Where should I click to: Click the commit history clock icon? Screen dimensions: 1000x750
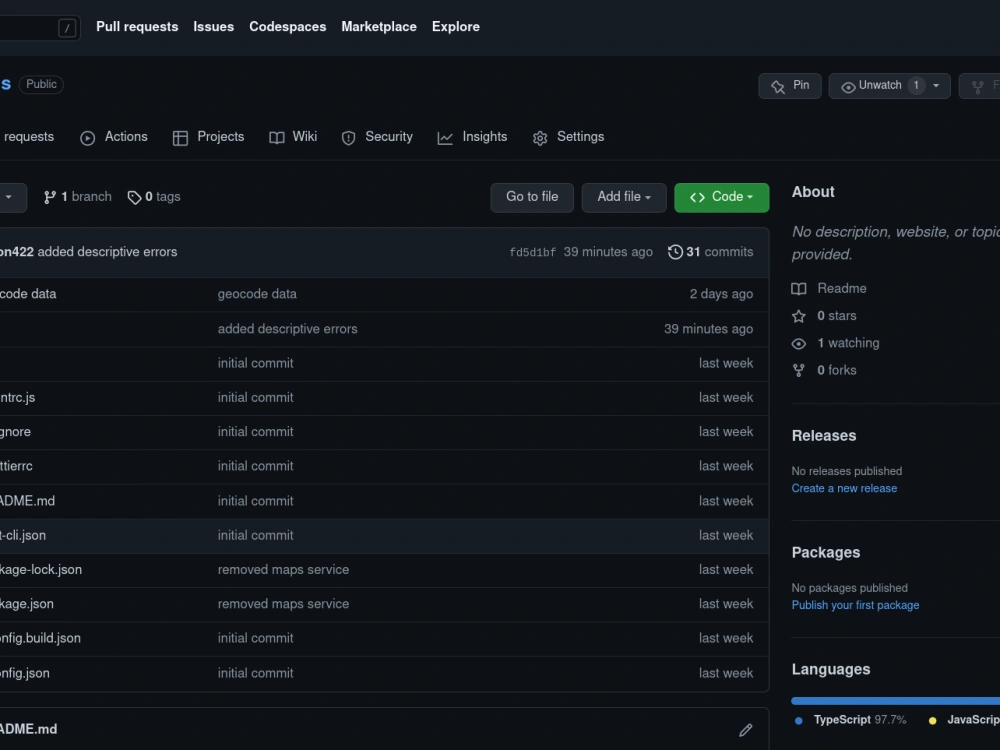675,252
